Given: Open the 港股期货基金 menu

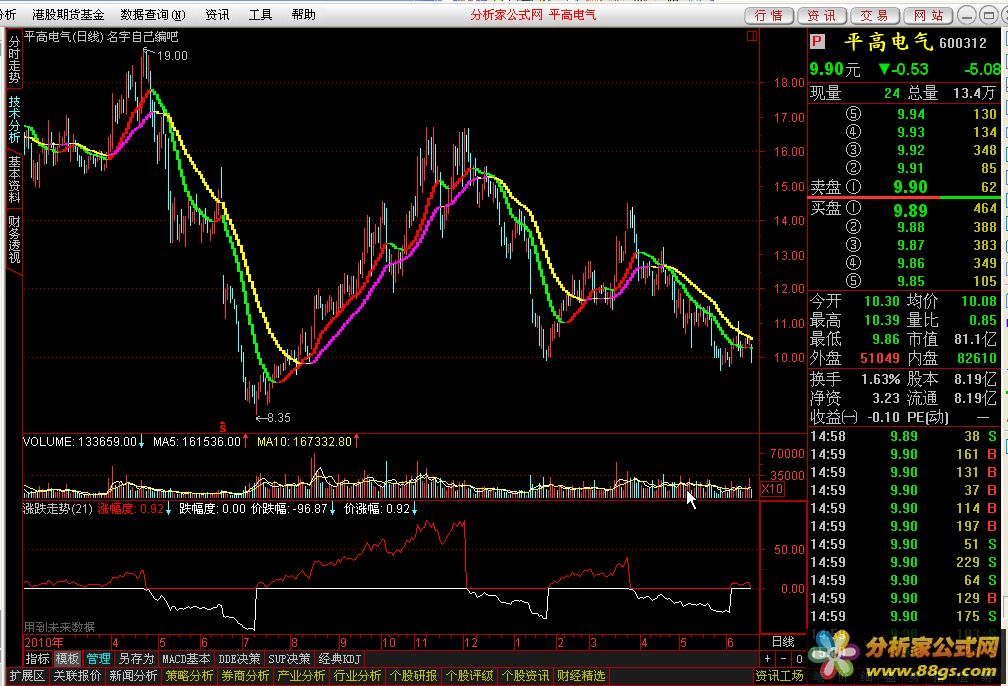Looking at the screenshot, I should click(68, 14).
